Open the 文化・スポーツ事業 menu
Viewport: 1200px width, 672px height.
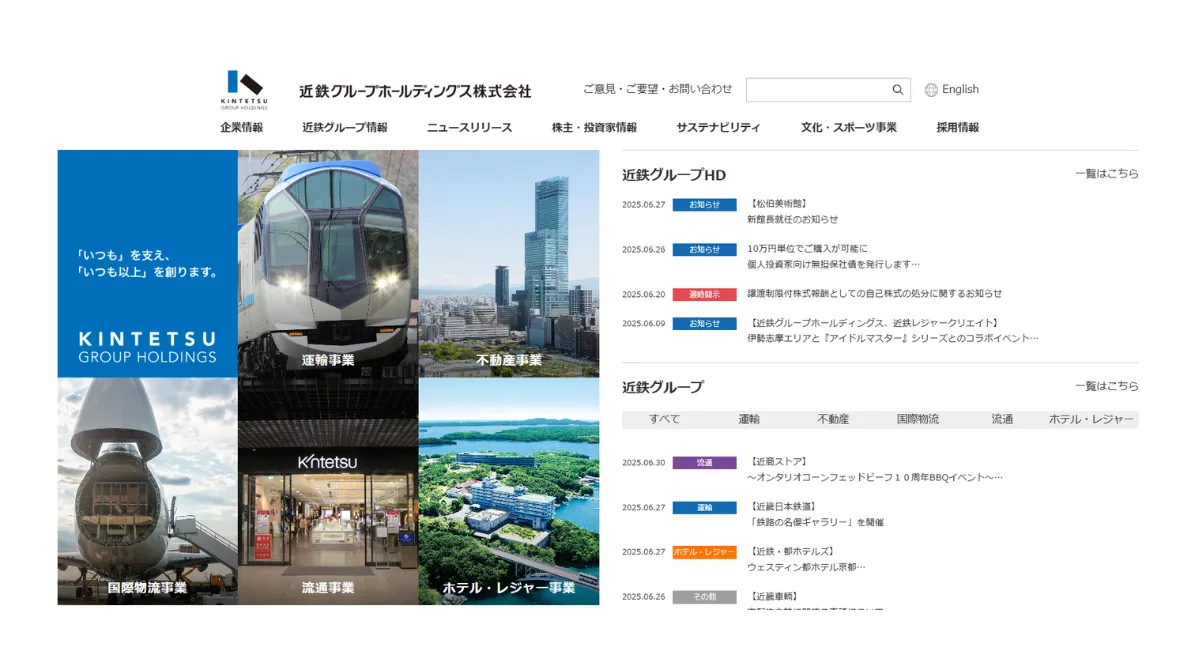(849, 128)
